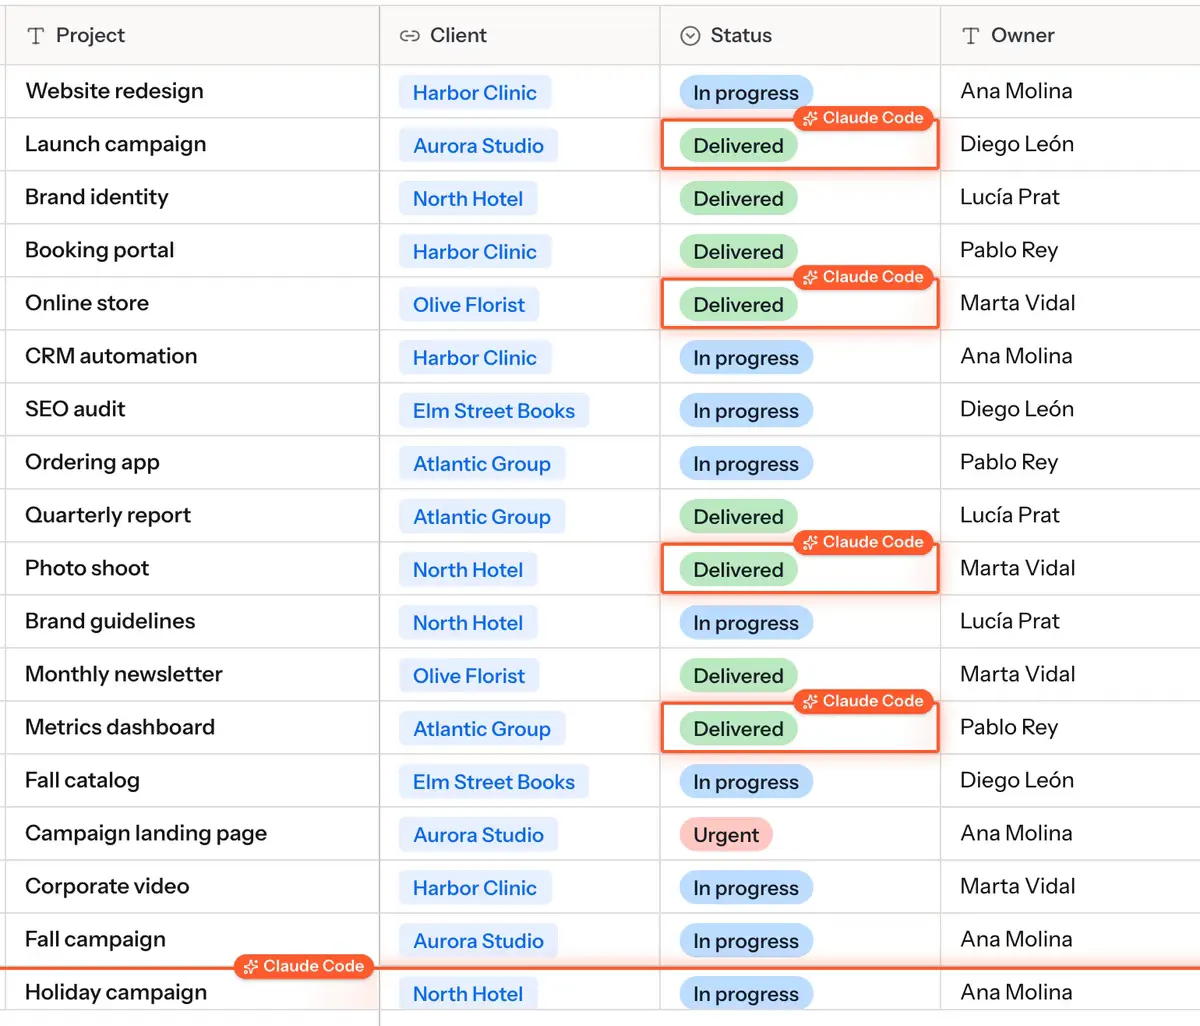
Task: Change In progress status for Holiday campaign
Action: pos(746,994)
